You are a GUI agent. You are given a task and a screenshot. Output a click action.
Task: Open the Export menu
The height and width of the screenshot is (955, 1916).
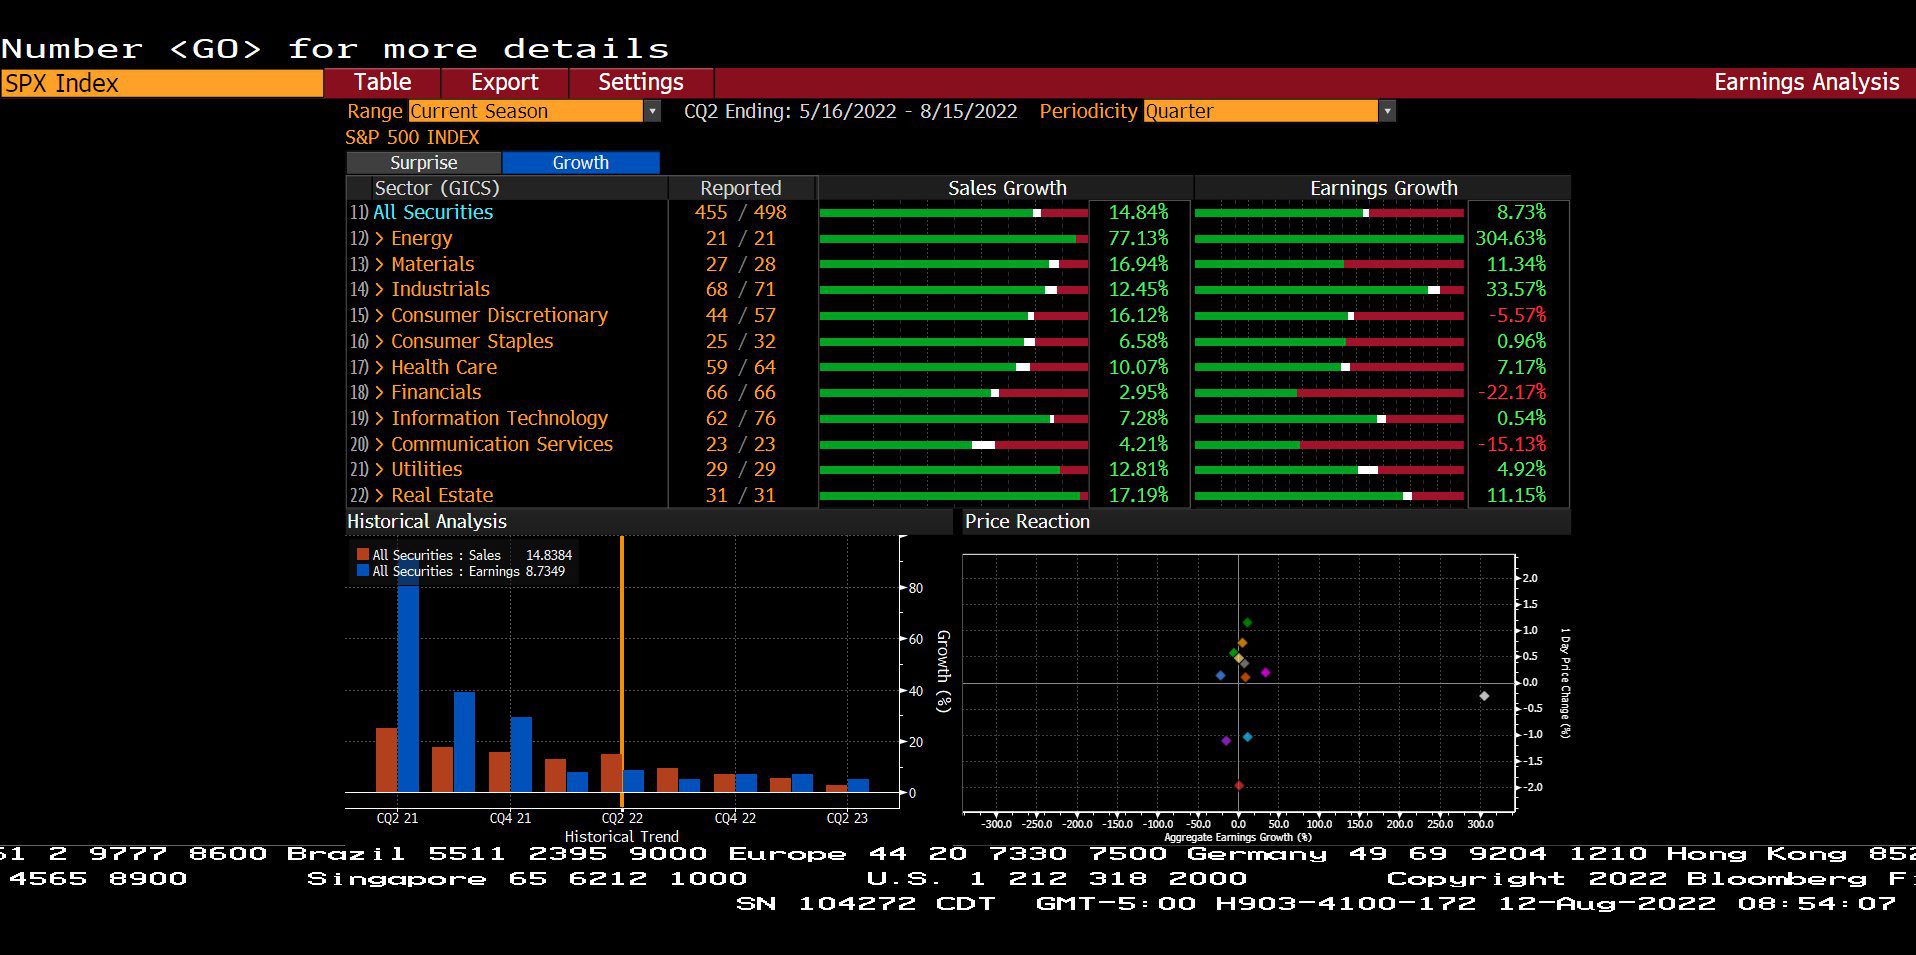click(505, 82)
